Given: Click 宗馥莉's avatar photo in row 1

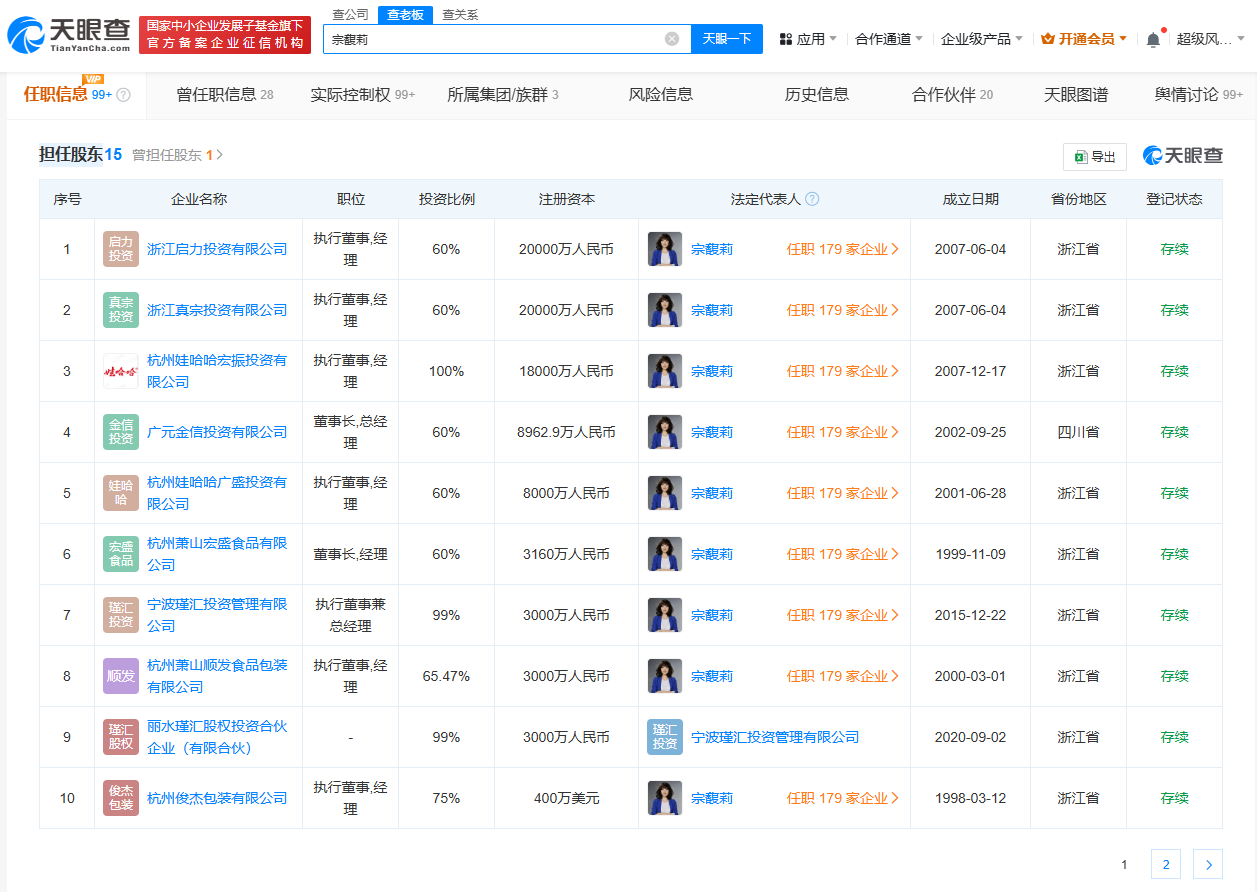Looking at the screenshot, I should (664, 249).
